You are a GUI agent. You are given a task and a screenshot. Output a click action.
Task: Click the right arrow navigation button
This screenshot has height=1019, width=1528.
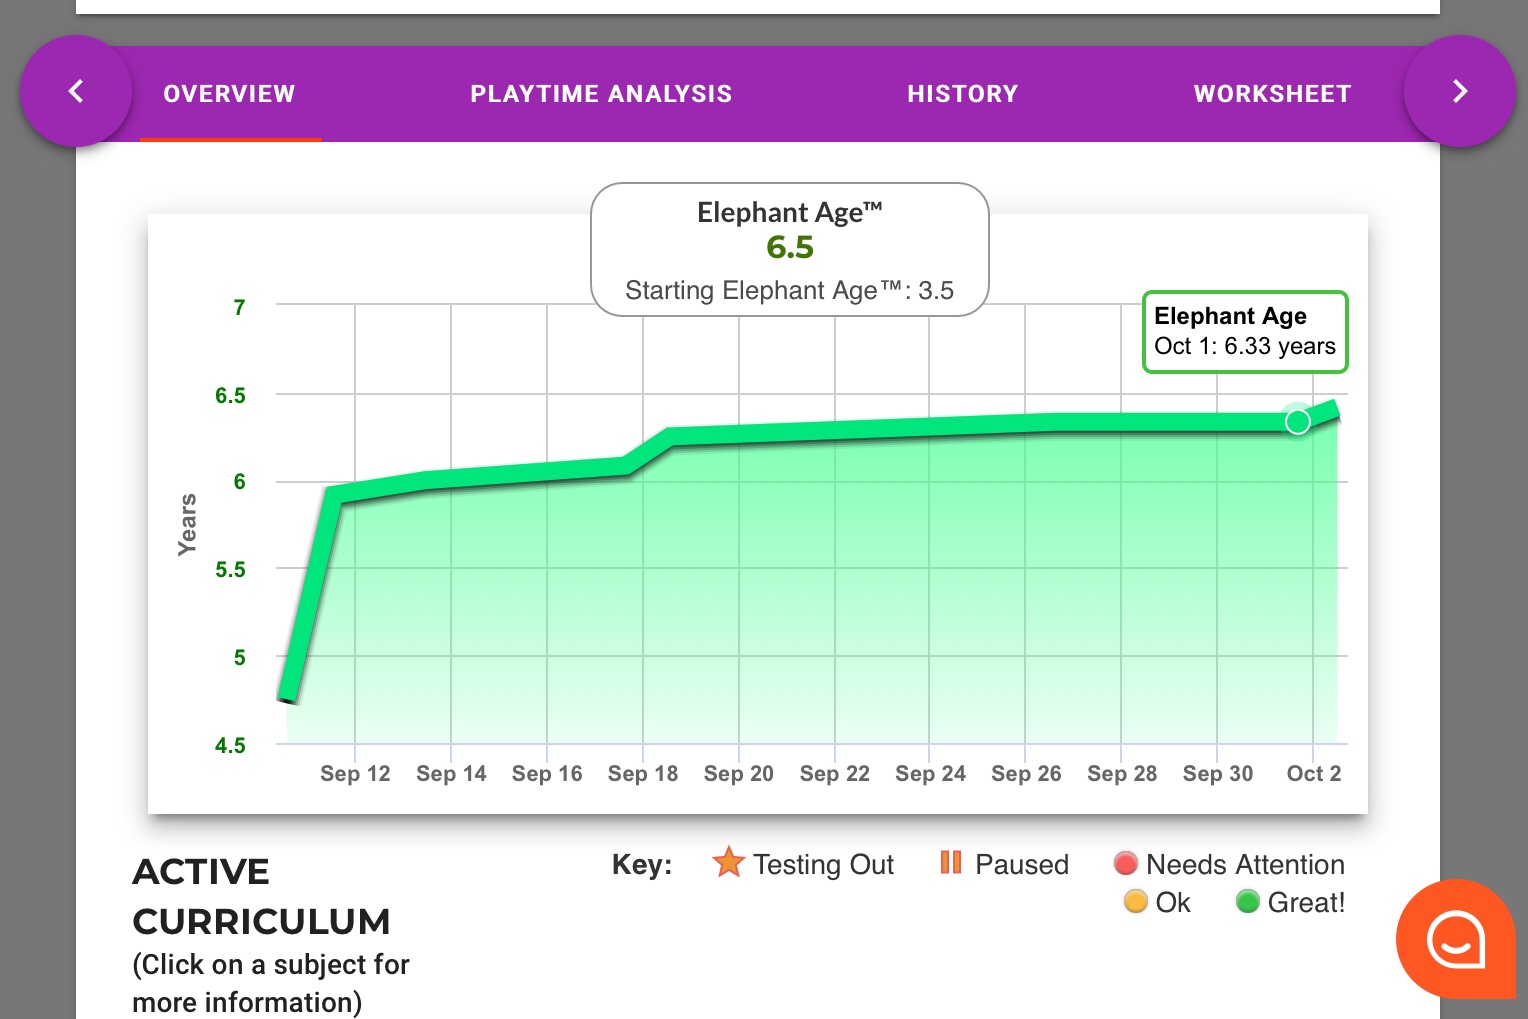coord(1459,92)
